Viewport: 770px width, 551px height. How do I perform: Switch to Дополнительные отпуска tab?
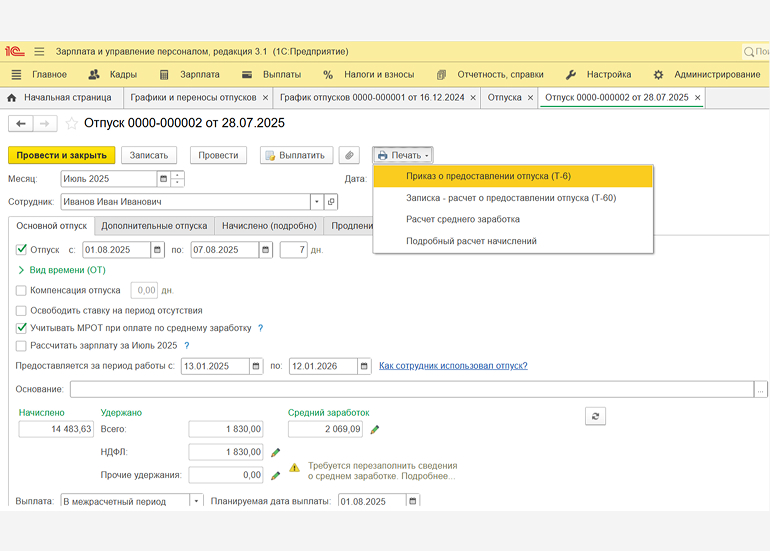tap(154, 226)
